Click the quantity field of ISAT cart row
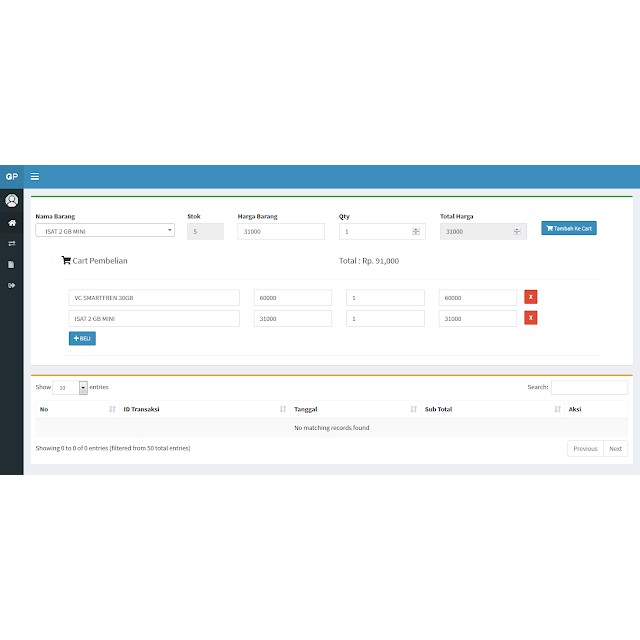This screenshot has width=640, height=640. 385,318
